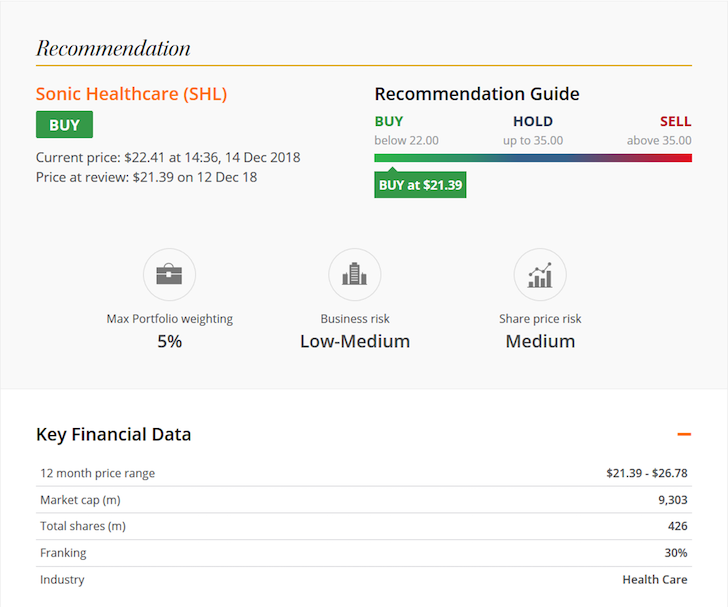Click the 'up to 35.00' threshold text
The width and height of the screenshot is (728, 607).
click(533, 140)
